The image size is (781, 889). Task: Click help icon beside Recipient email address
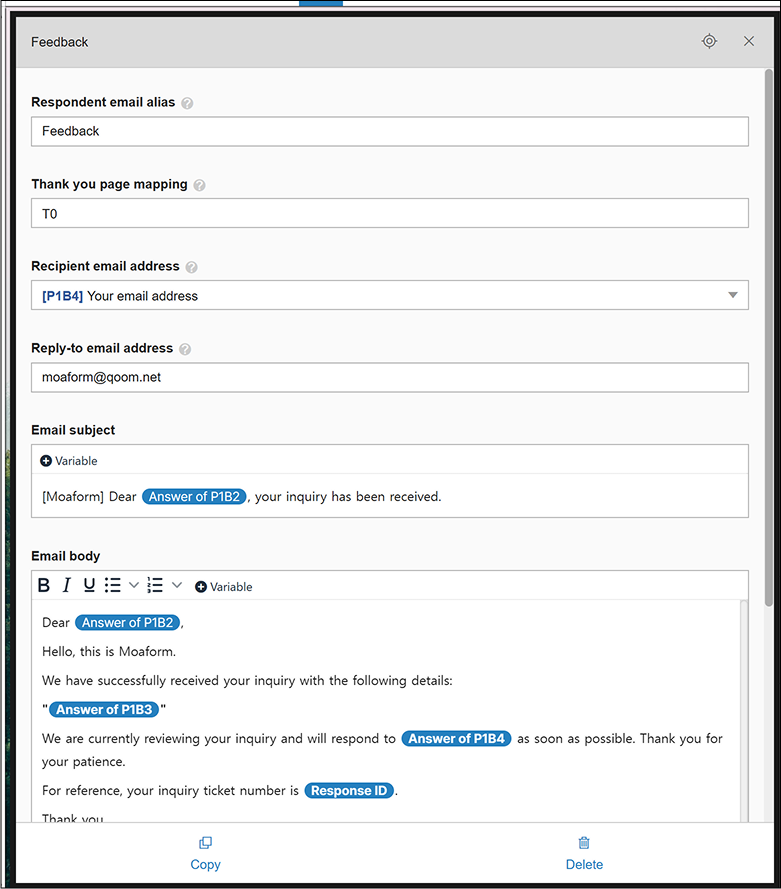(192, 267)
